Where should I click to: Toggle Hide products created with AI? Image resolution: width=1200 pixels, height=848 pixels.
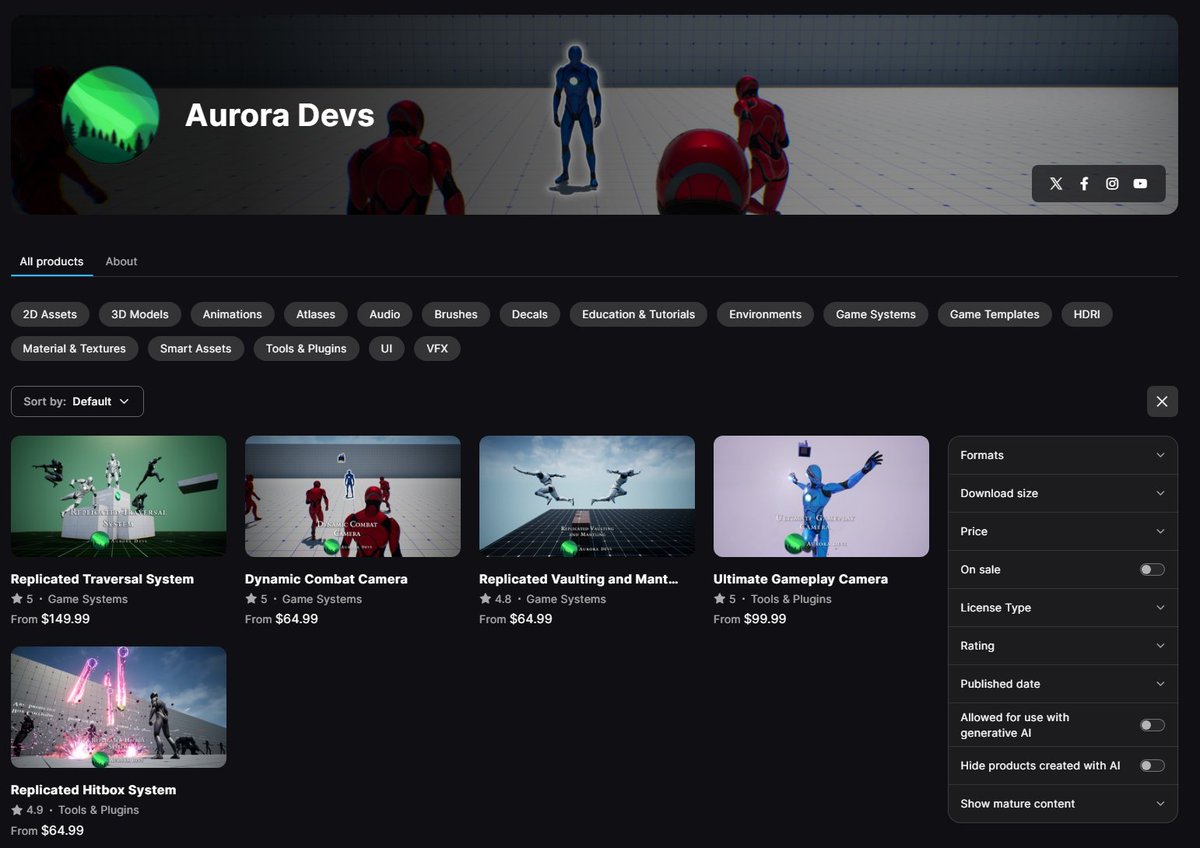(x=1152, y=765)
